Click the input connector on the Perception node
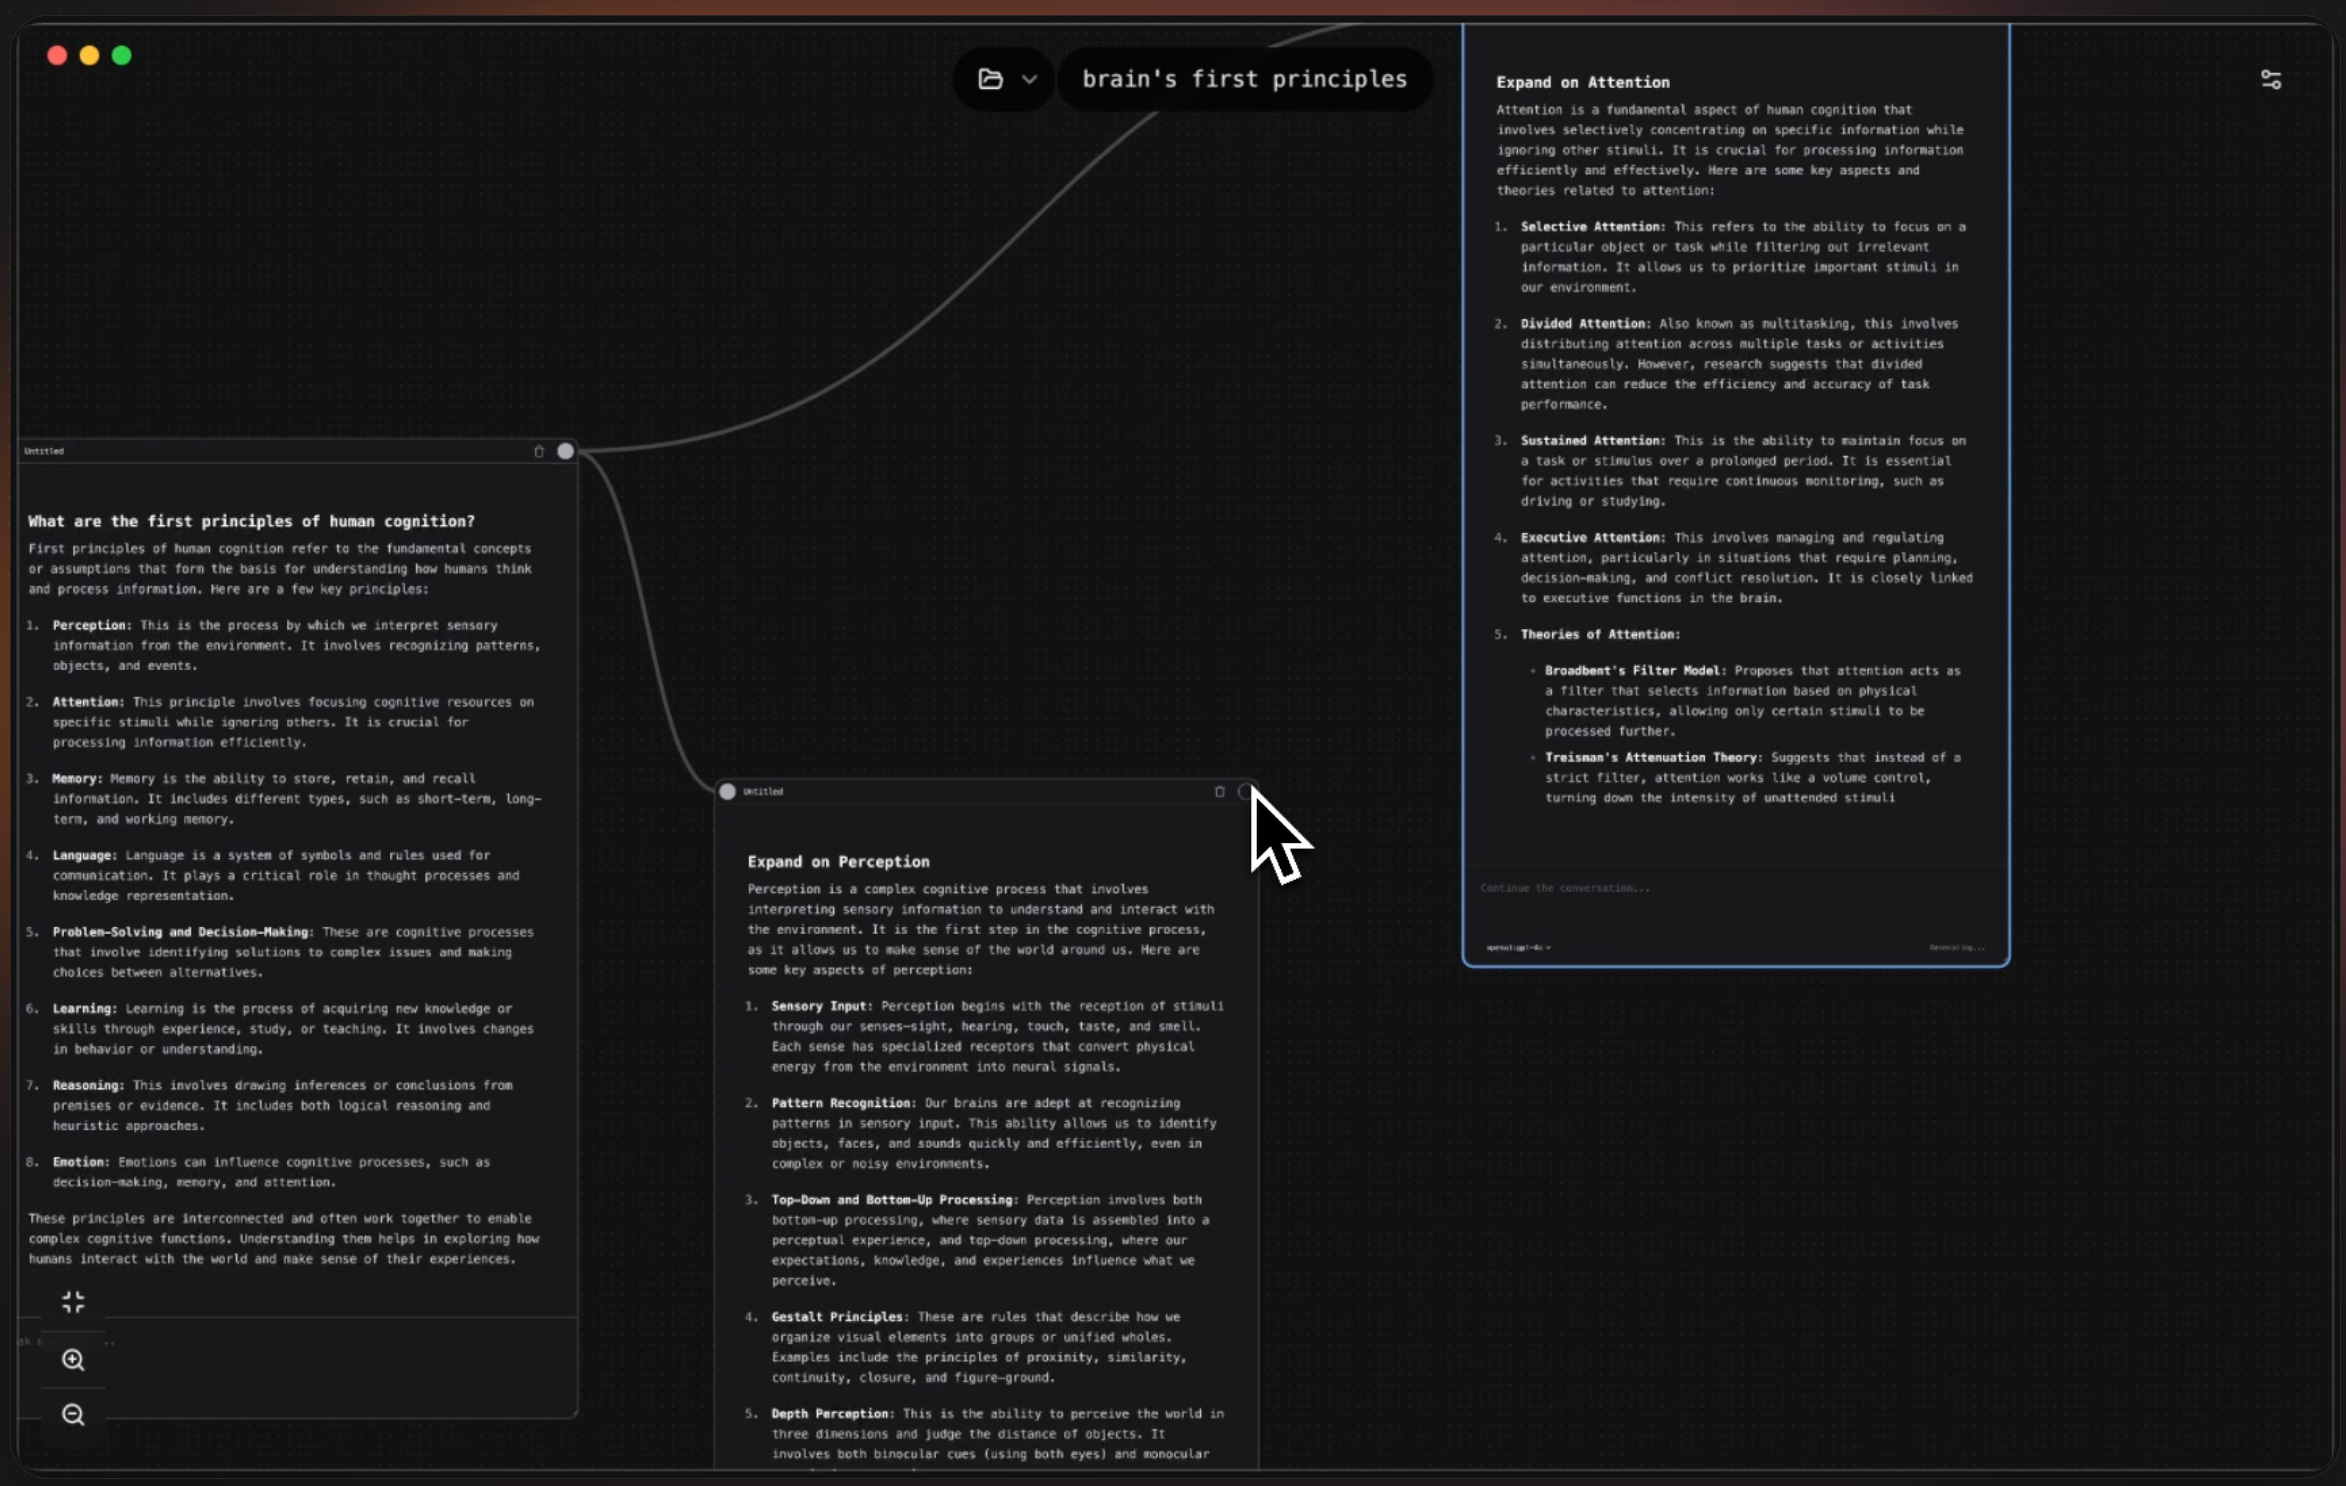 (x=728, y=791)
